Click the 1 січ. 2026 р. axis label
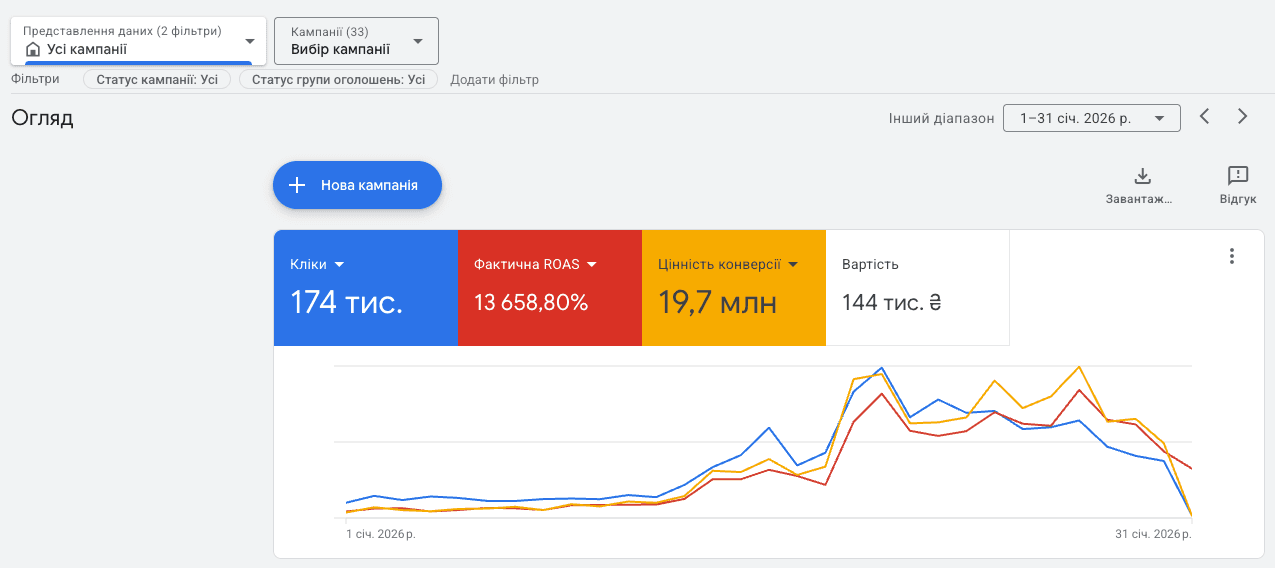Image resolution: width=1275 pixels, height=568 pixels. [381, 534]
